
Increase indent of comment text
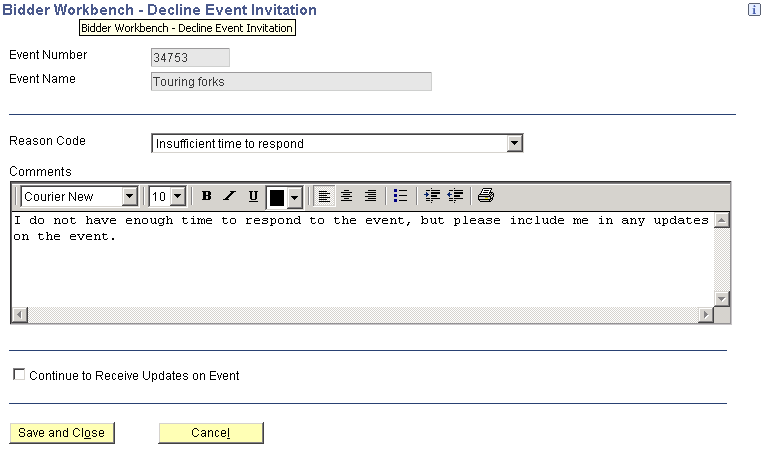432,196
